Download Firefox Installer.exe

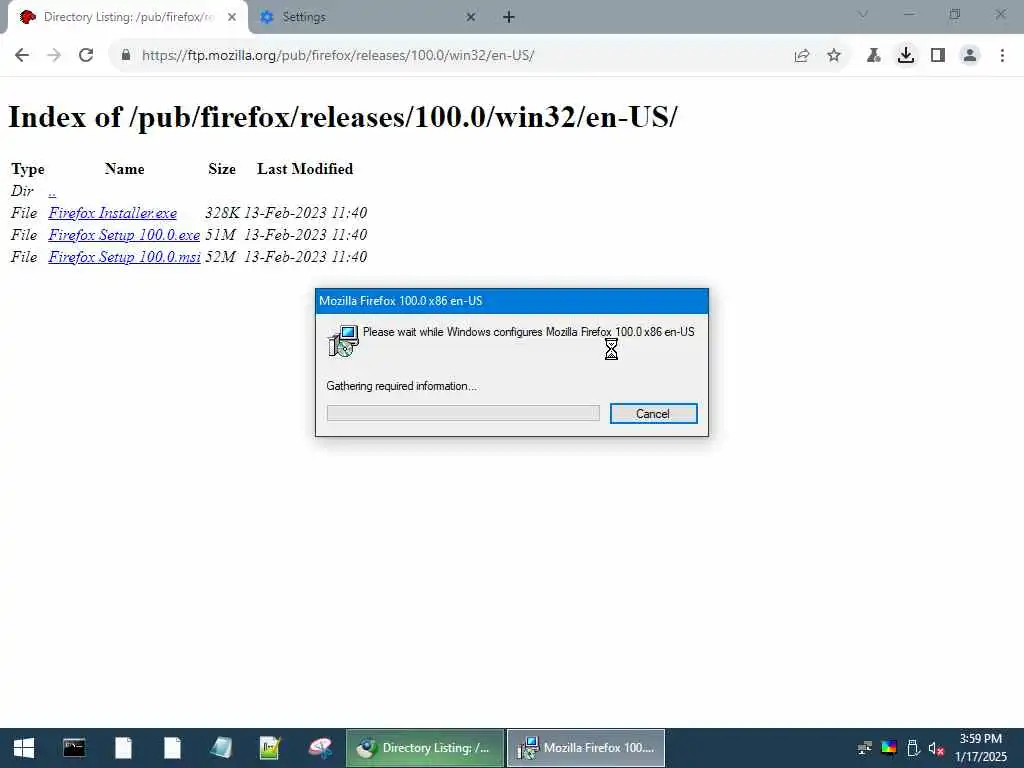click(x=112, y=213)
